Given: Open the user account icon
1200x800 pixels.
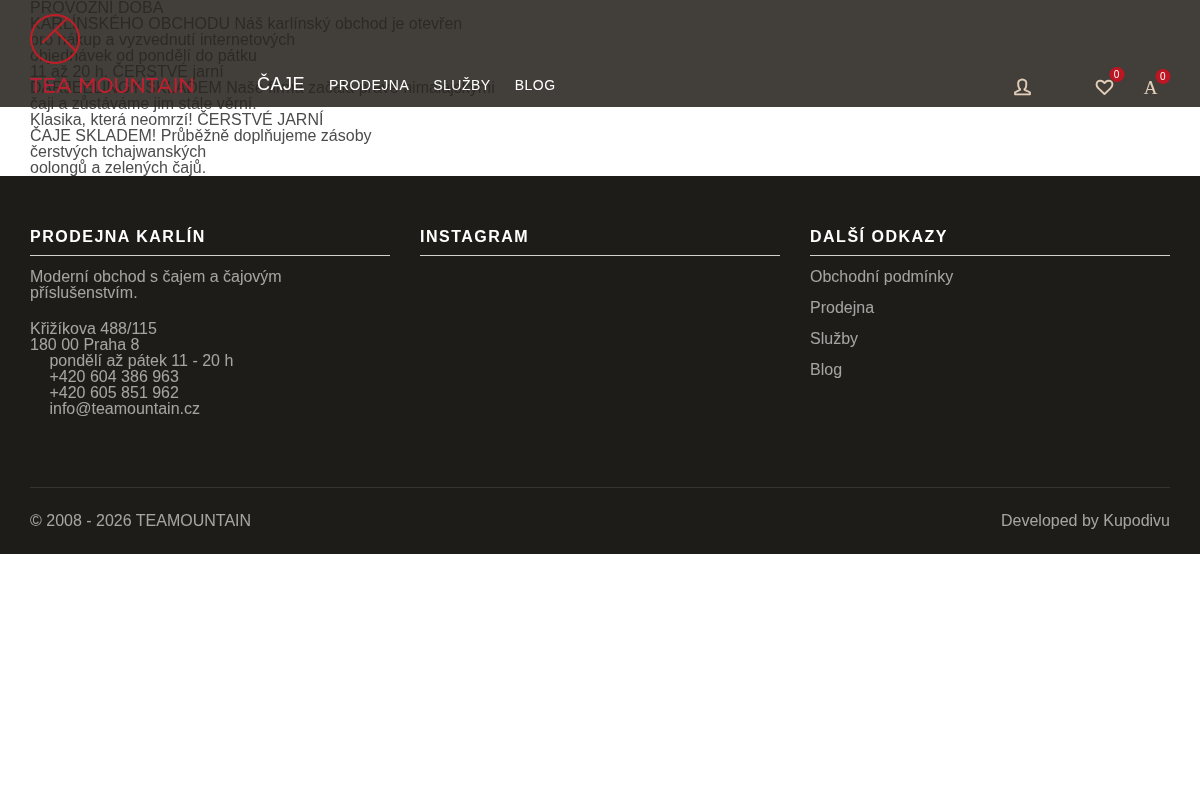Looking at the screenshot, I should [1022, 87].
